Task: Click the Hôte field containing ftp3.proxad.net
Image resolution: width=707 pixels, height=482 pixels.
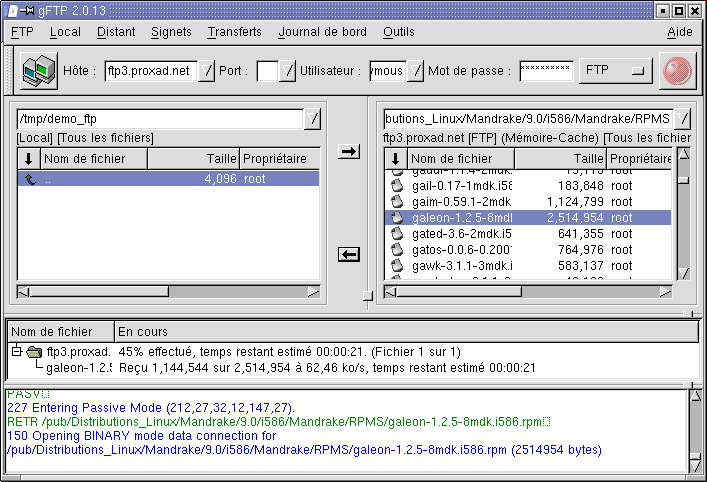Action: tap(151, 71)
